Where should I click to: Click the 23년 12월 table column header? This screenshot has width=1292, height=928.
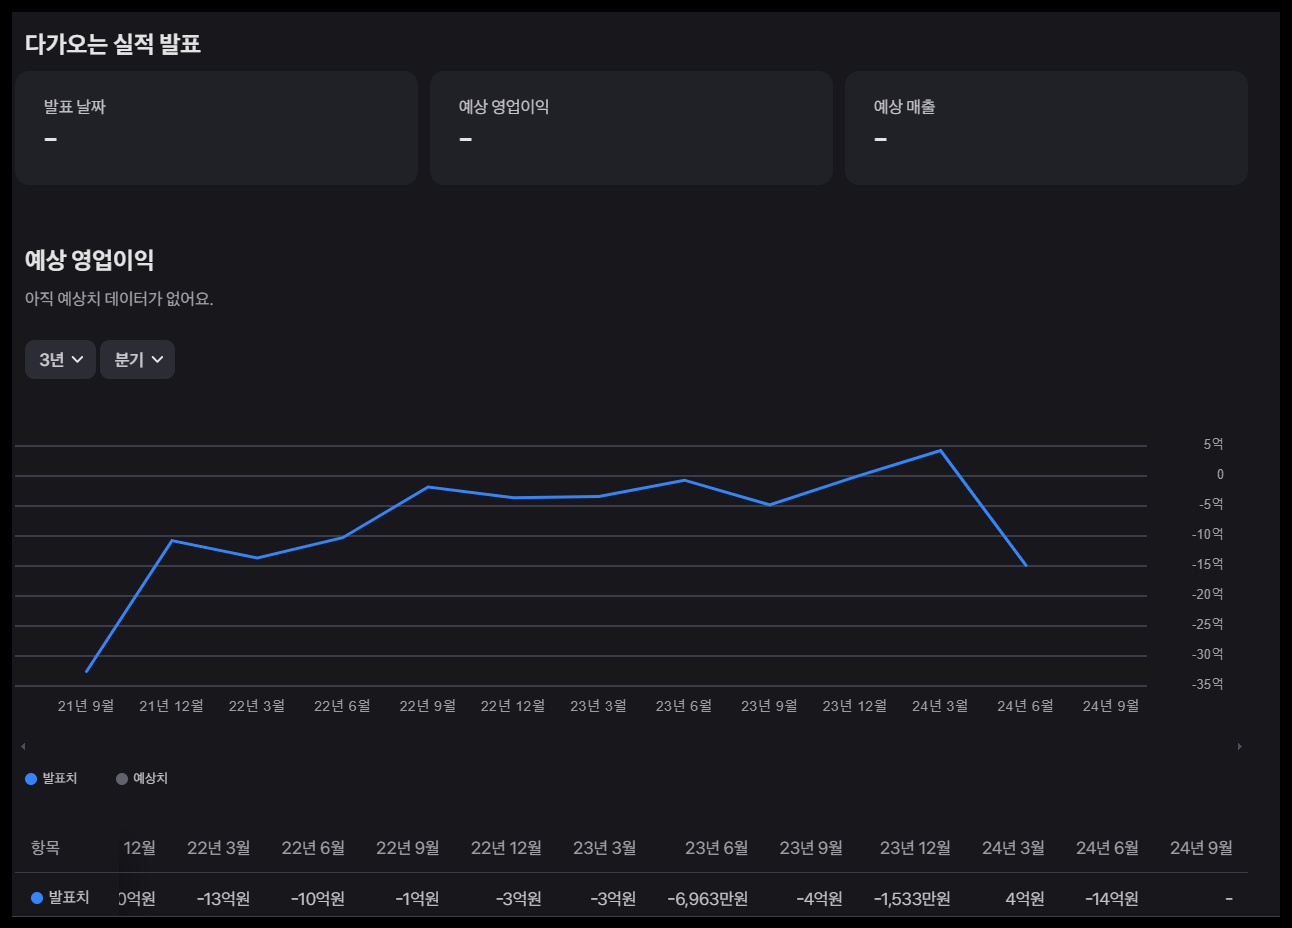click(x=915, y=848)
